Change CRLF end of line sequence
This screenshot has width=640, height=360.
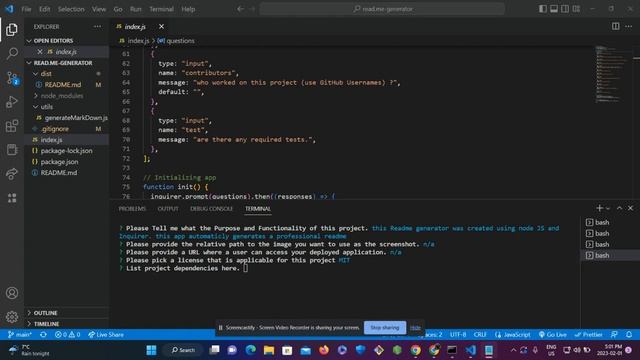(480, 335)
